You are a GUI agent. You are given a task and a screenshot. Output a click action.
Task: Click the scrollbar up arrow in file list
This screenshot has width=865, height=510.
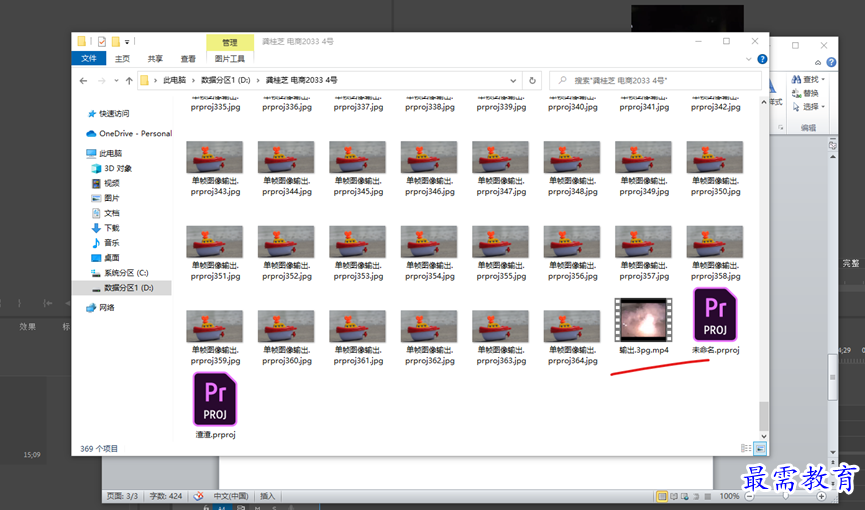click(763, 102)
